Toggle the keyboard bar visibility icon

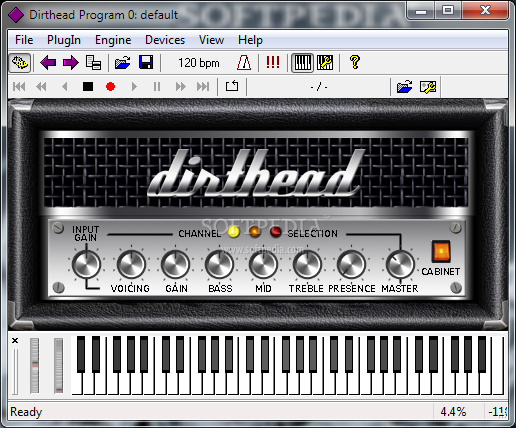(302, 63)
